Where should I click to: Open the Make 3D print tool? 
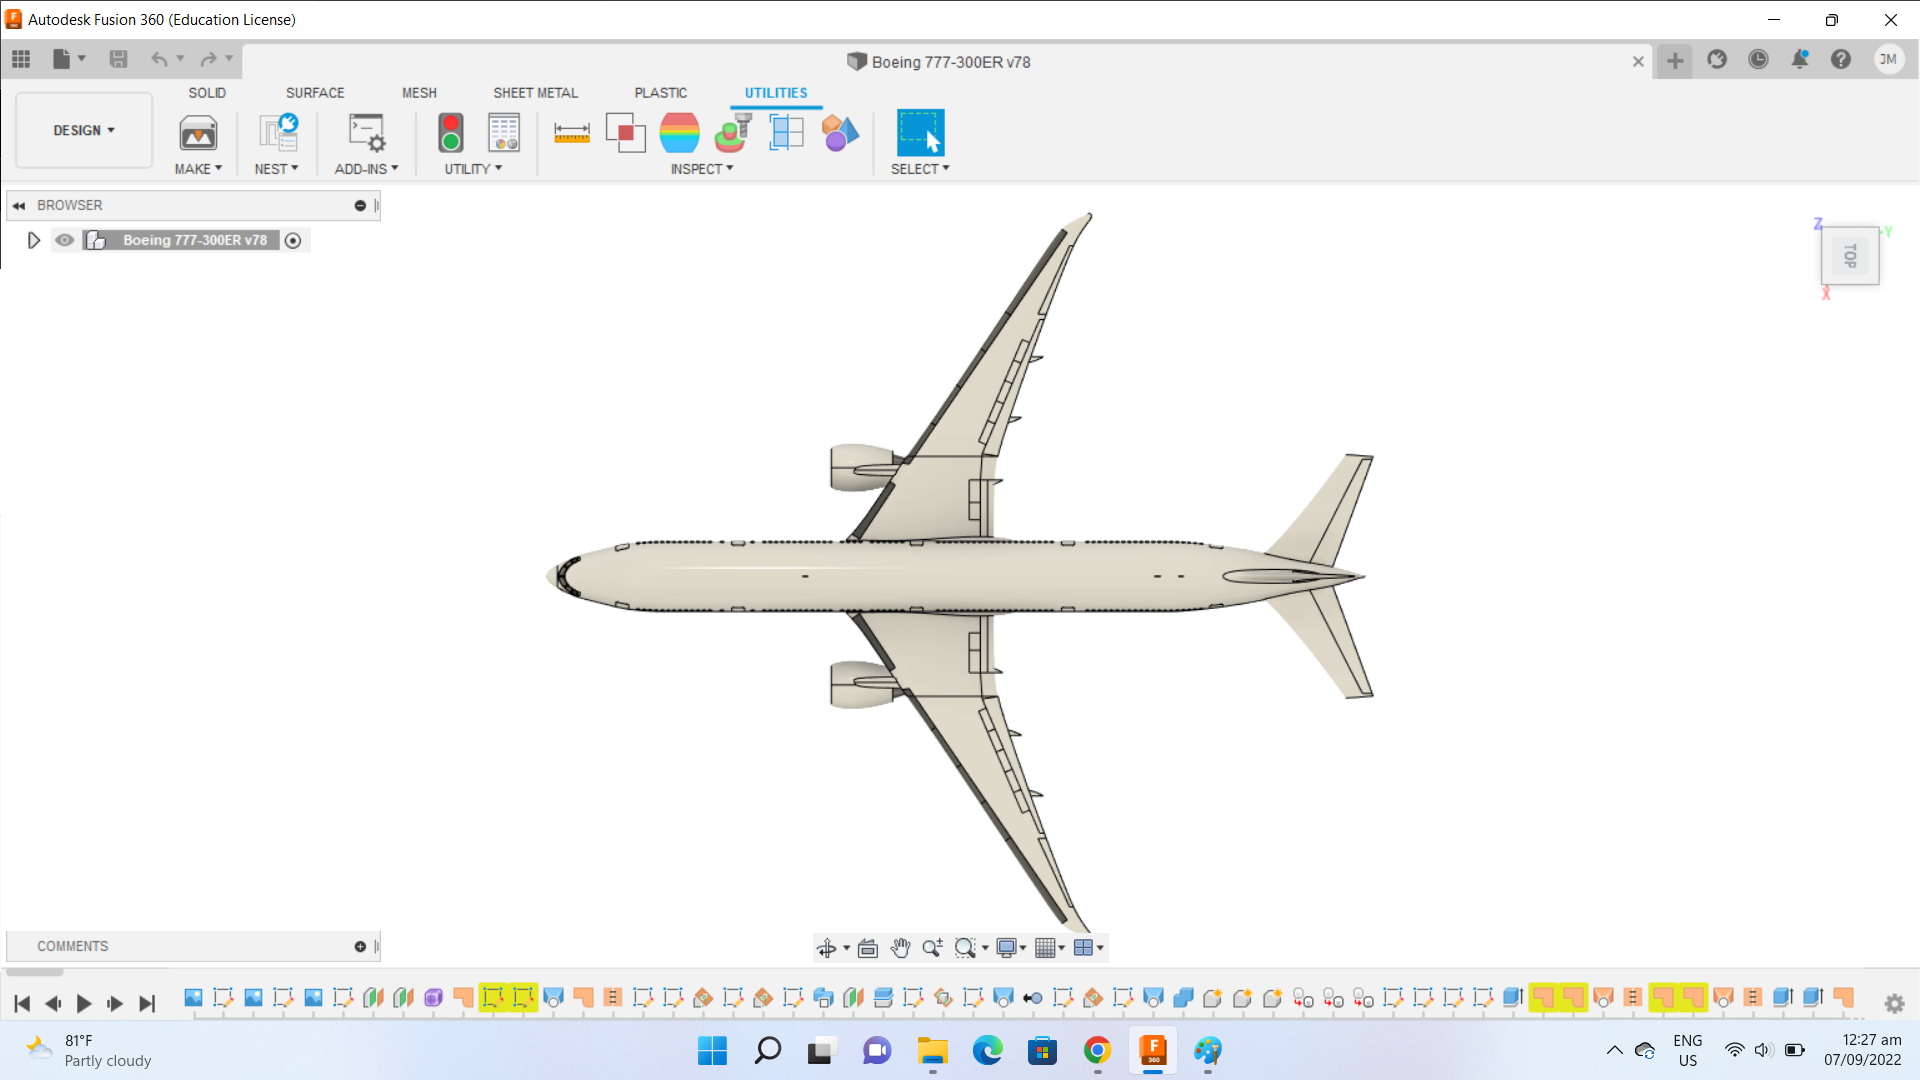pos(198,133)
